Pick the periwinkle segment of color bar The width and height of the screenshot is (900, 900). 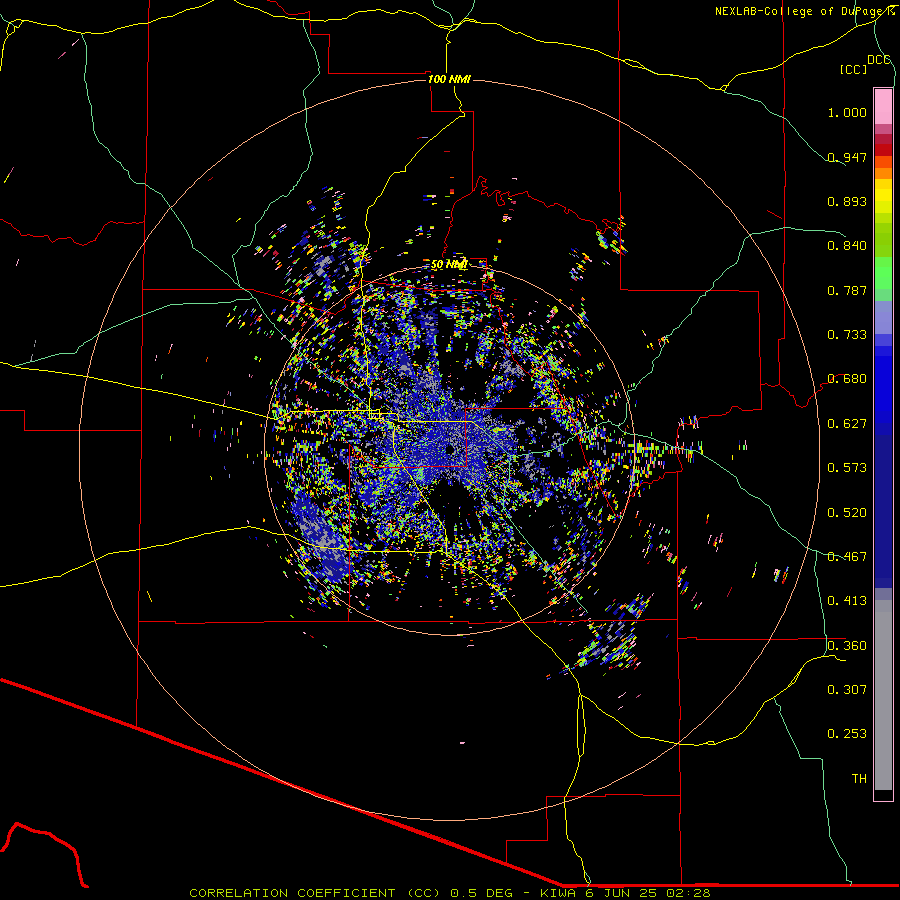[x=883, y=317]
